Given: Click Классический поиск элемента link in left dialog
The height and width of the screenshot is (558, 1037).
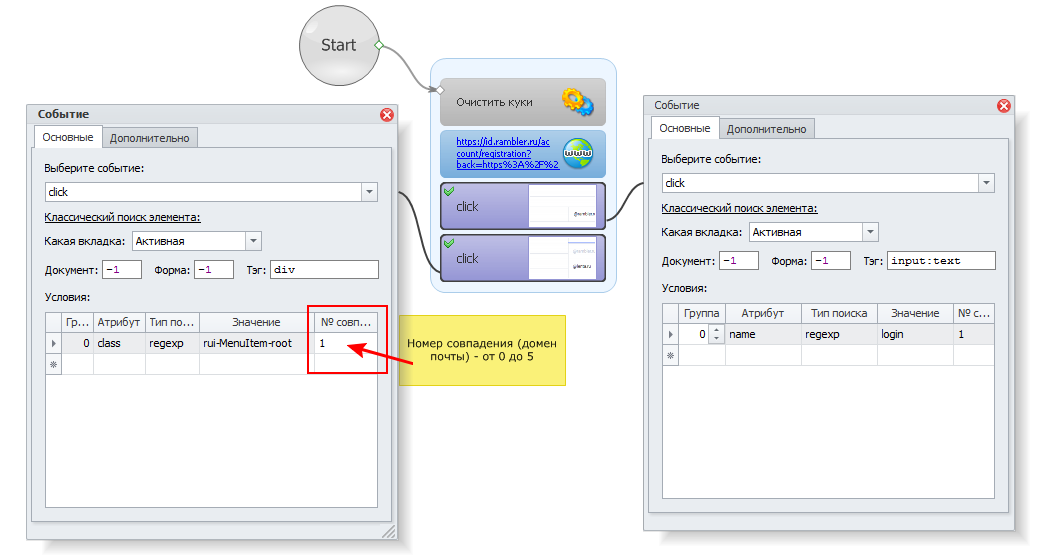Looking at the screenshot, I should pos(122,217).
